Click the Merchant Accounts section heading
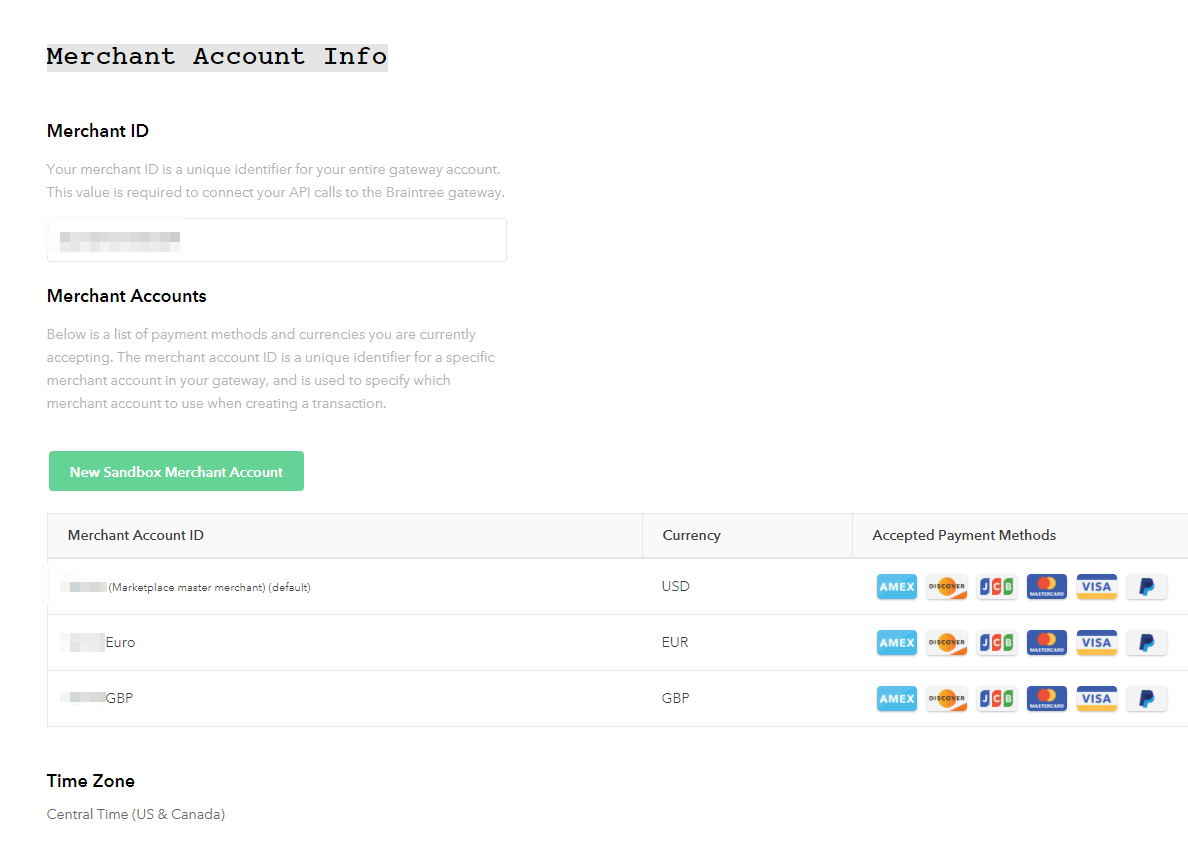 pos(127,296)
